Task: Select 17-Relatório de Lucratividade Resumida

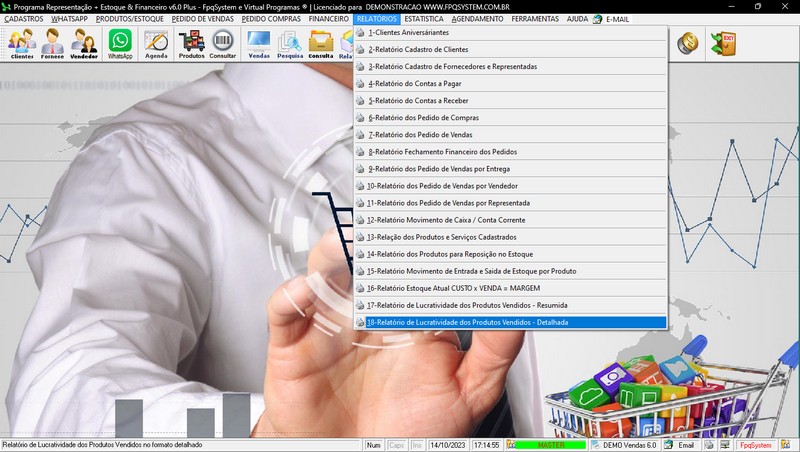Action: click(510, 306)
